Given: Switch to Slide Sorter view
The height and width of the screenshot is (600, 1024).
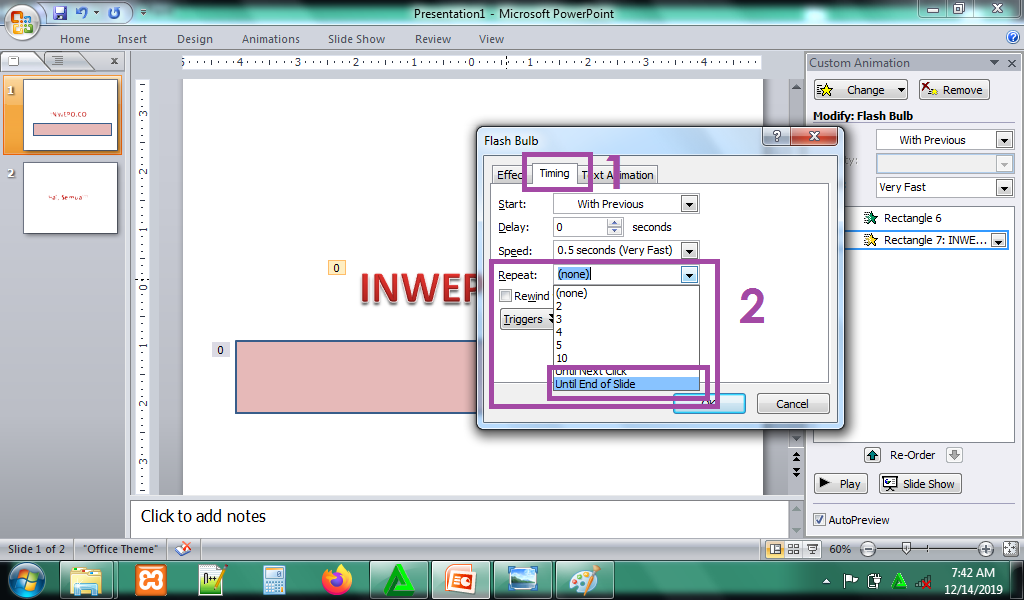Looking at the screenshot, I should (793, 549).
